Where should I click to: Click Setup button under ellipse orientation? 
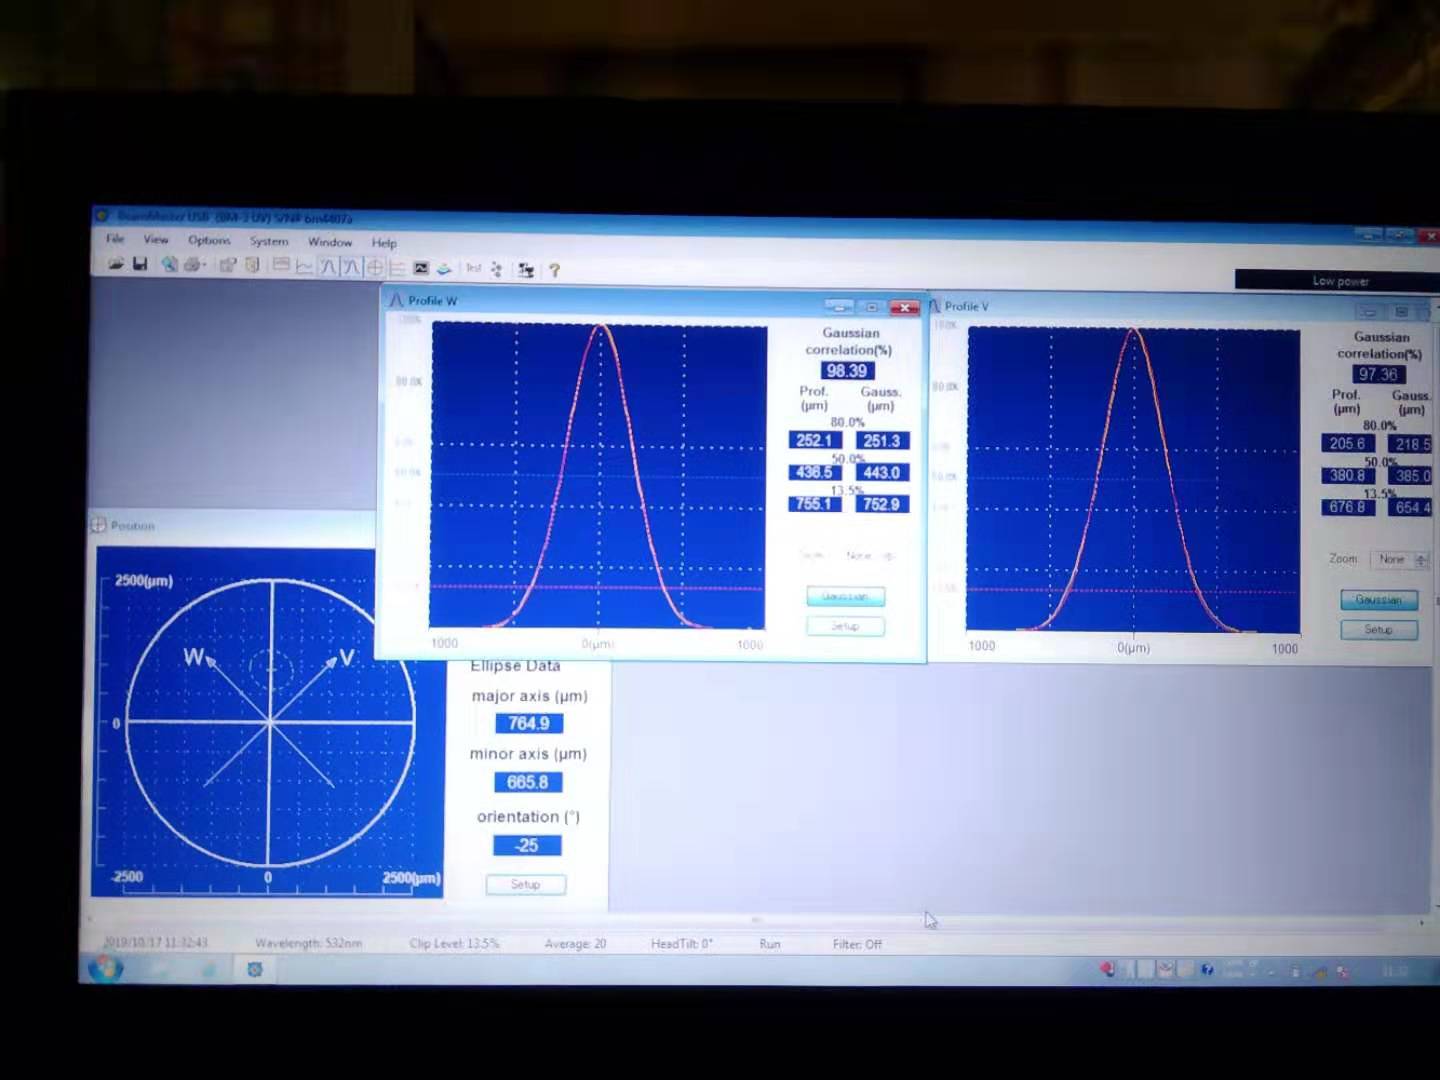[x=525, y=884]
